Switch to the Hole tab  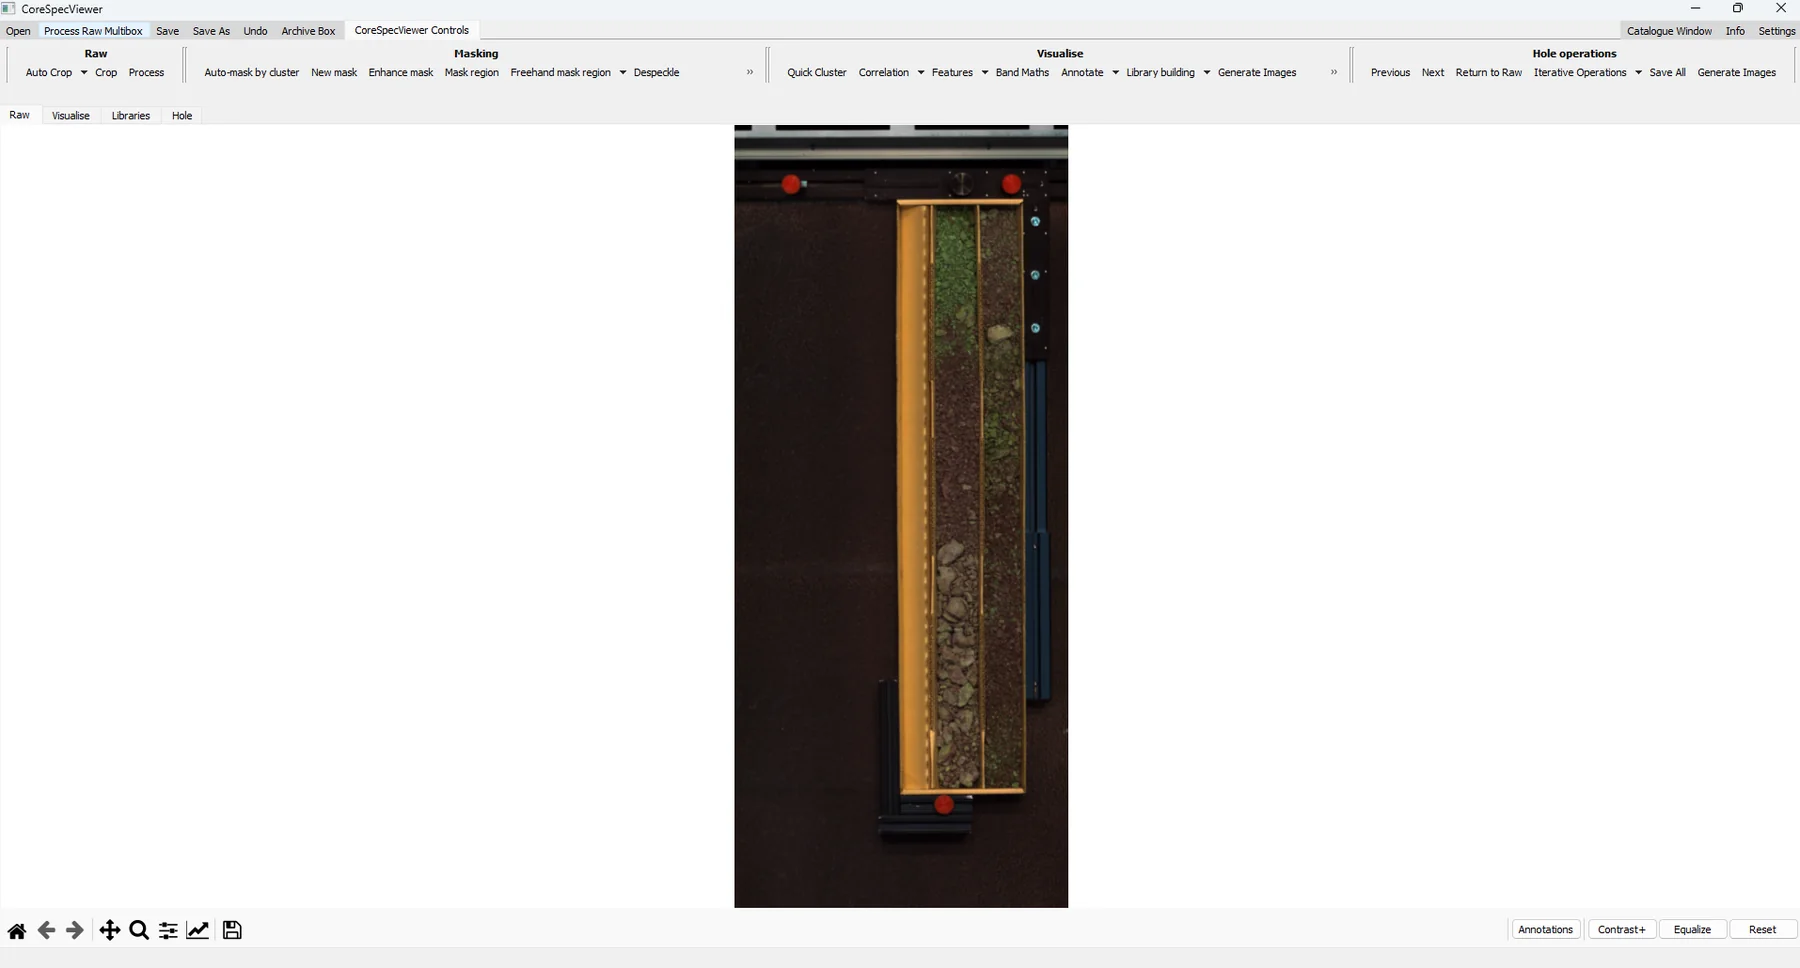[182, 116]
